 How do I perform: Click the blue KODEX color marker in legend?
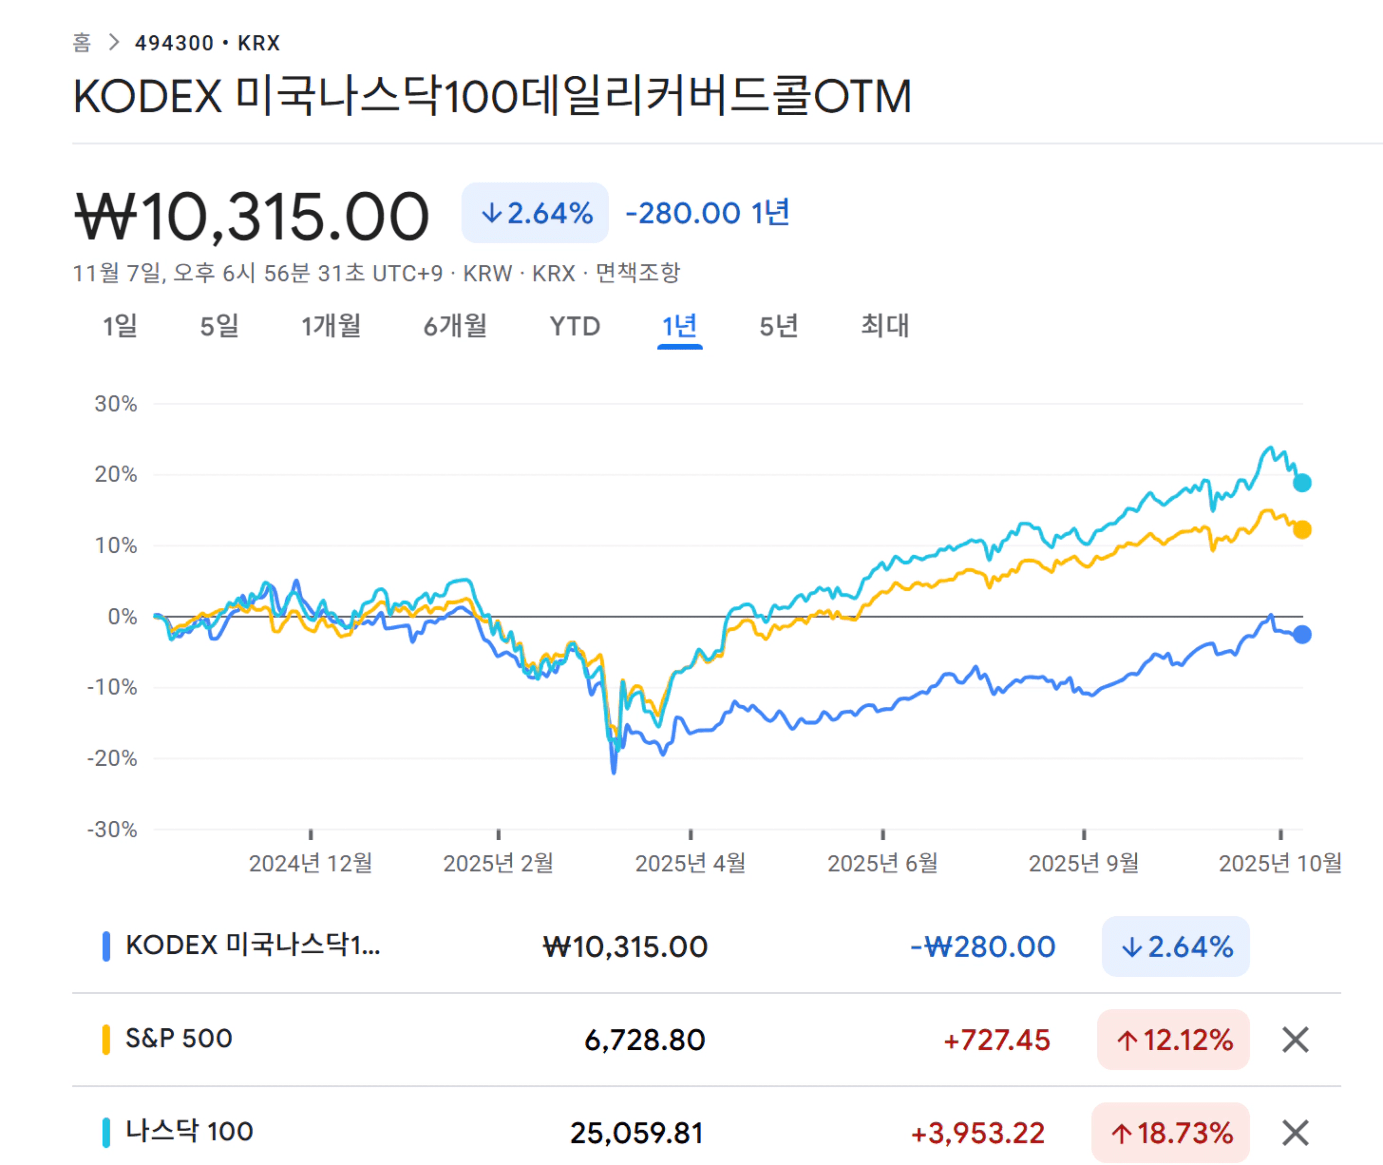(106, 946)
